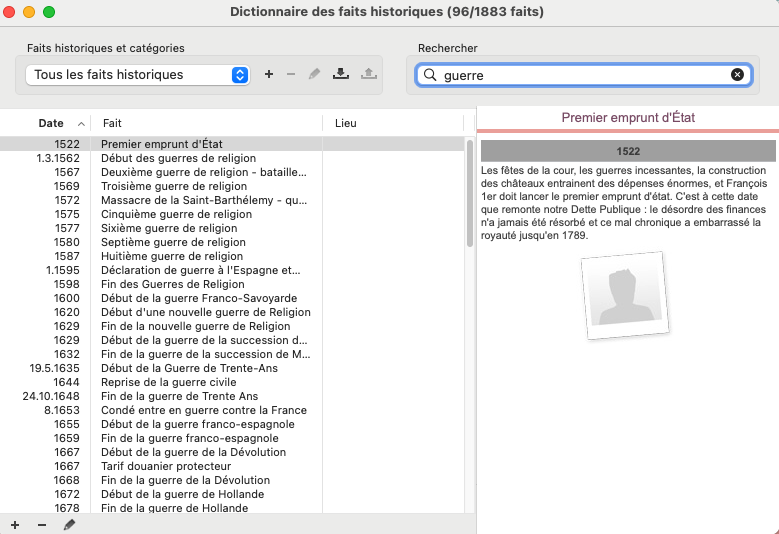Click detail pane title Premier emprunt d'État

(628, 118)
